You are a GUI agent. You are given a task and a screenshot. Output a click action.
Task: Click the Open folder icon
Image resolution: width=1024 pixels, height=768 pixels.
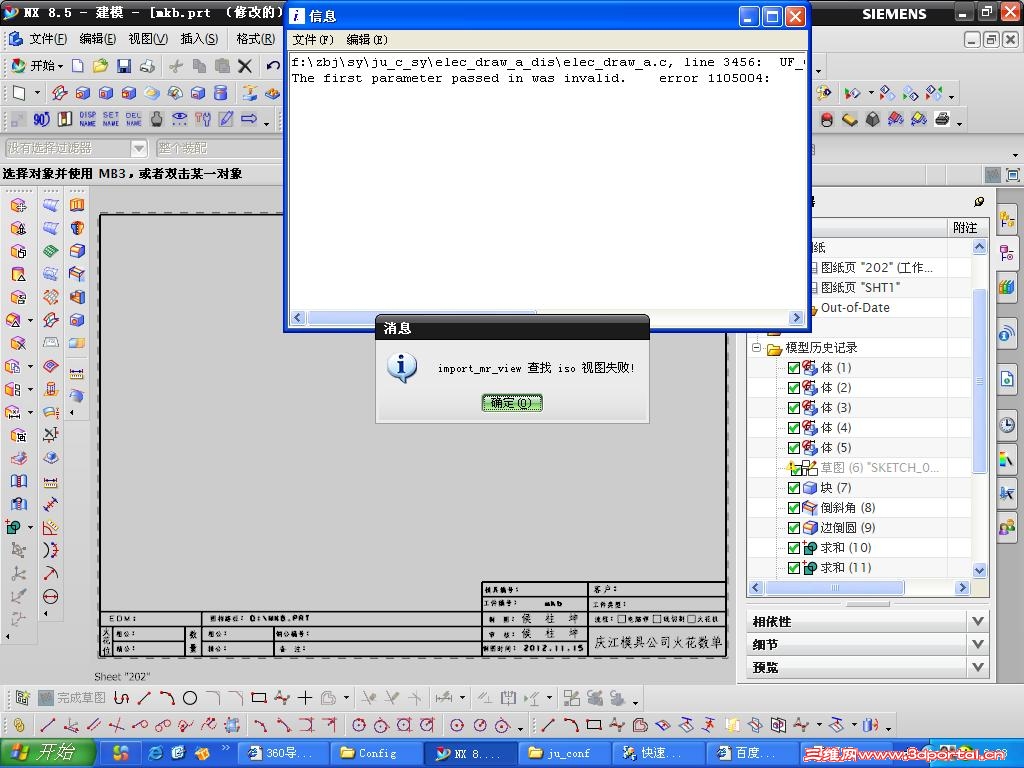pyautogui.click(x=100, y=65)
